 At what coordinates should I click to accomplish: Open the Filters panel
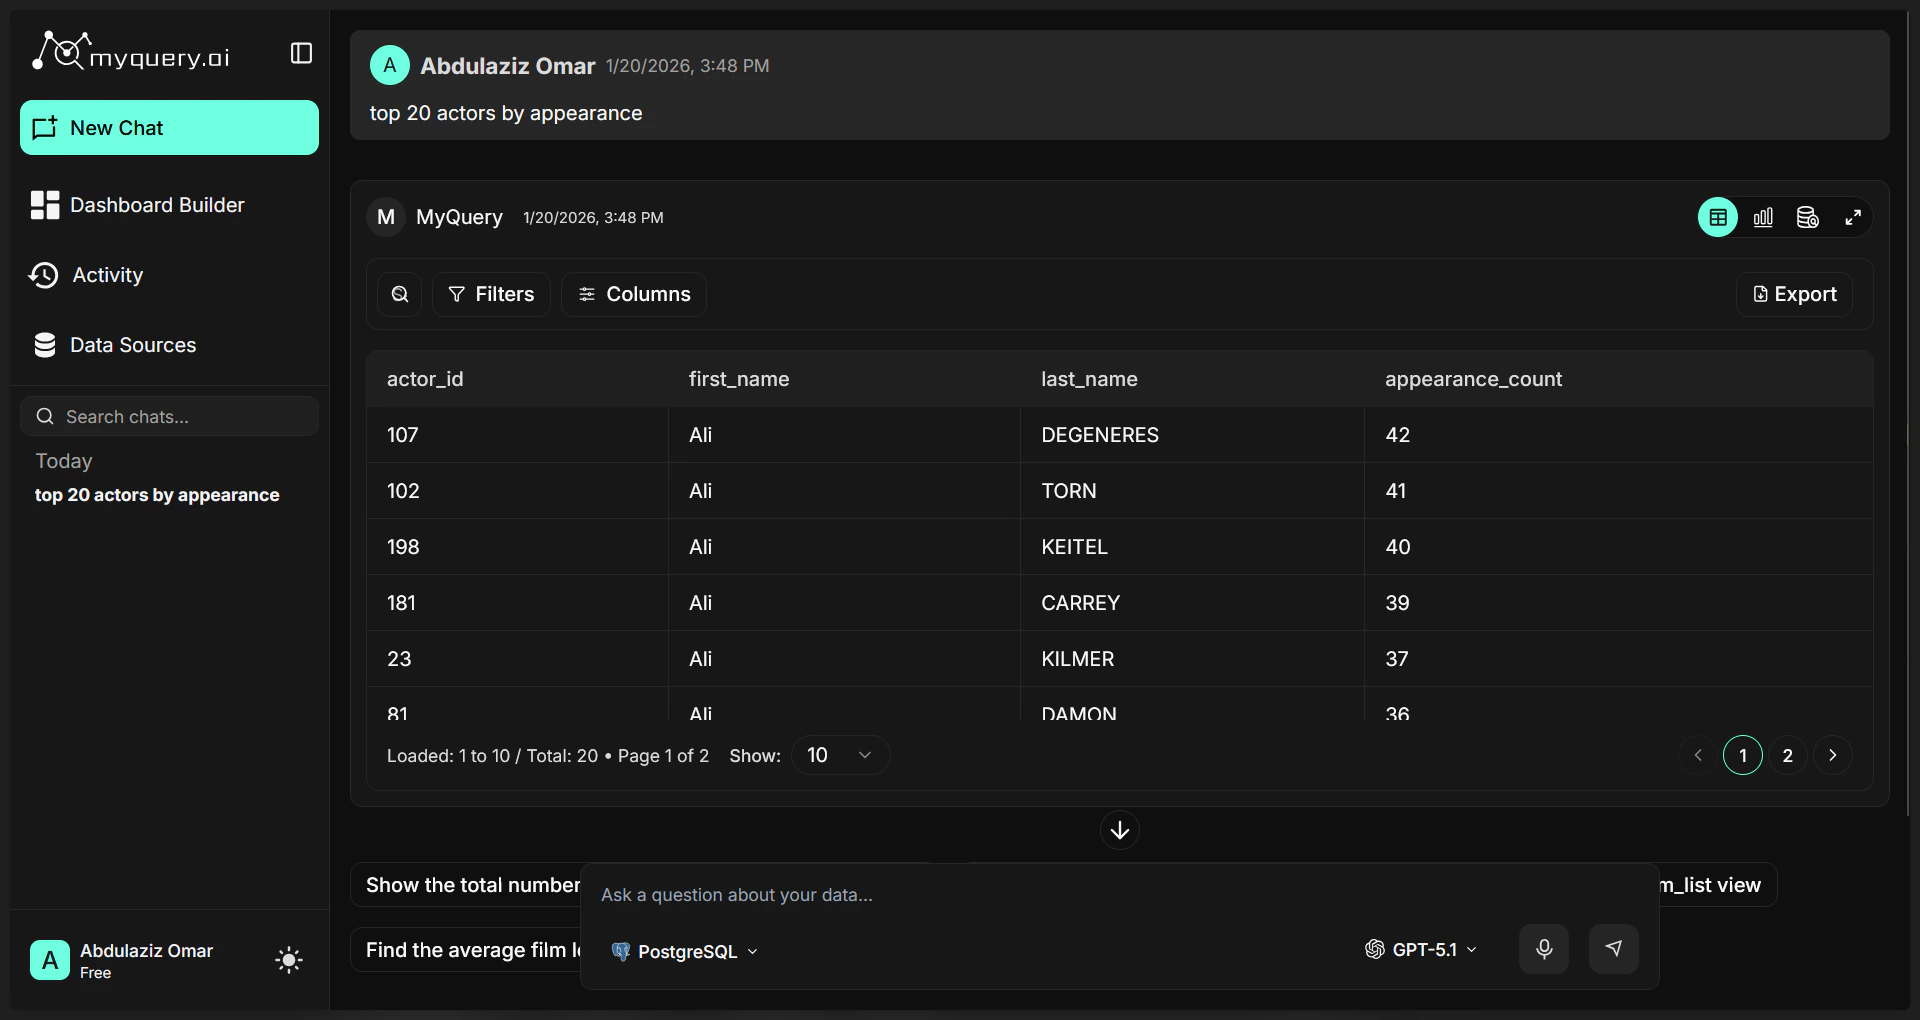(491, 294)
